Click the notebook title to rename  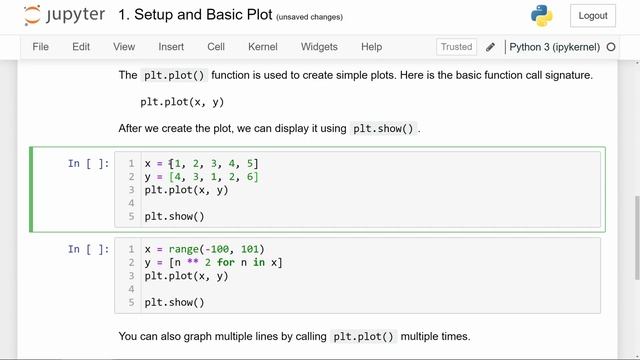[195, 15]
